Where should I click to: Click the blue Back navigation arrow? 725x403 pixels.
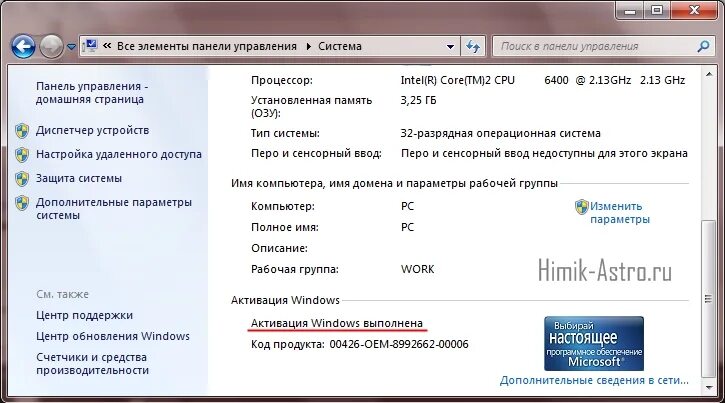23,46
